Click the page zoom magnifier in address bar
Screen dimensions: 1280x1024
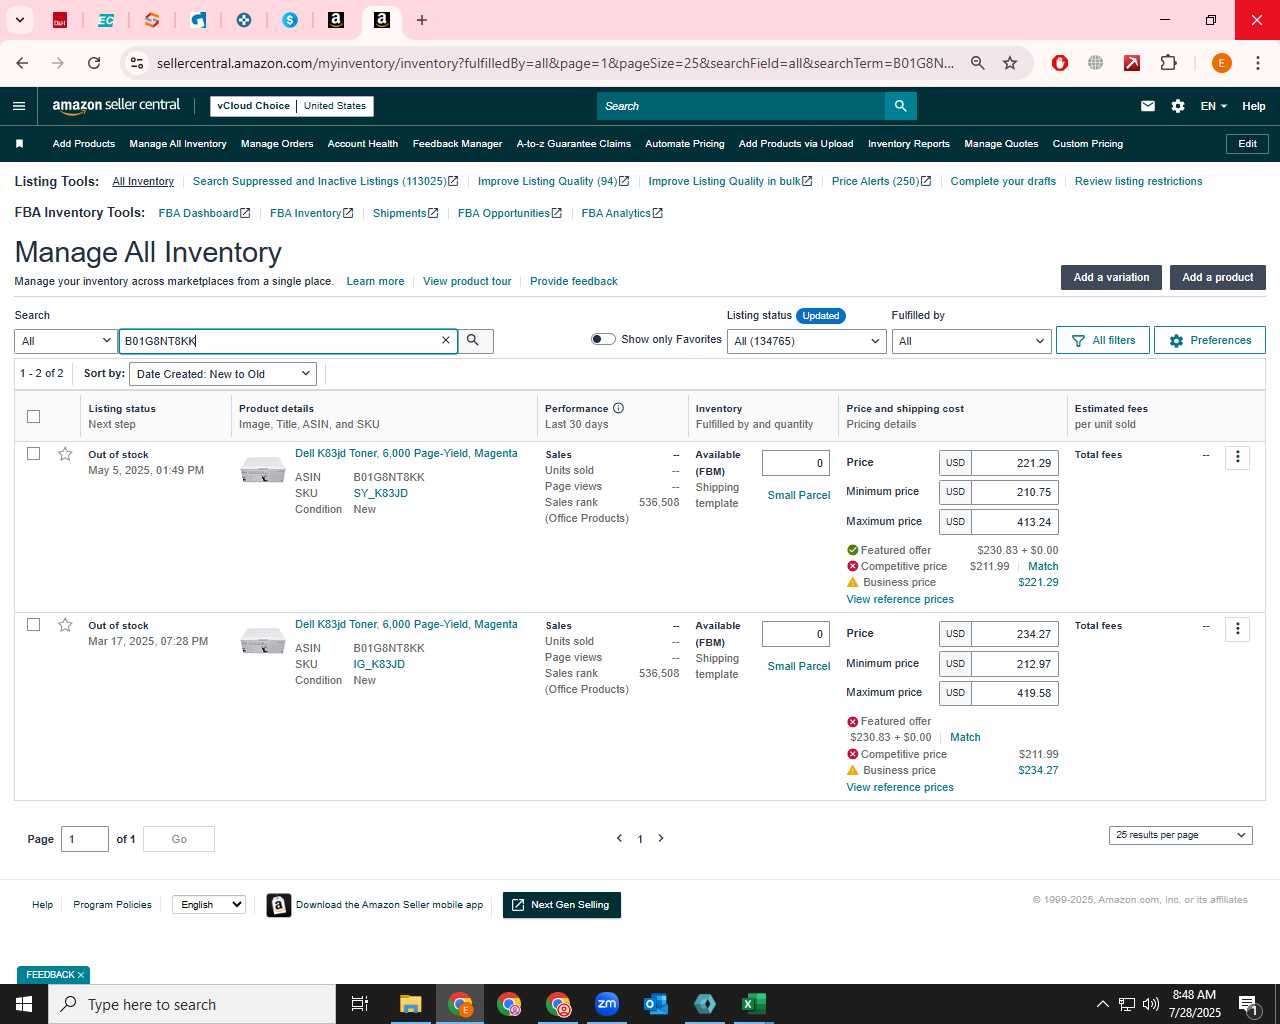(978, 63)
